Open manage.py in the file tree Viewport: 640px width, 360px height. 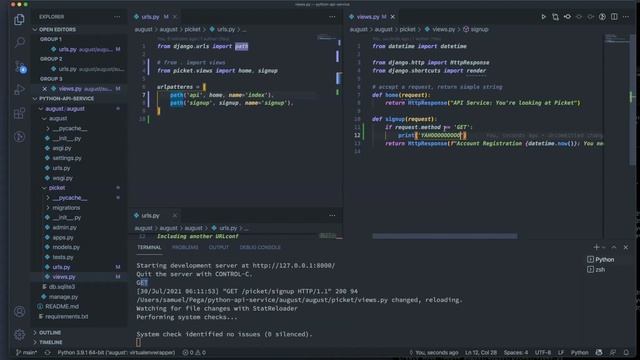coord(63,297)
